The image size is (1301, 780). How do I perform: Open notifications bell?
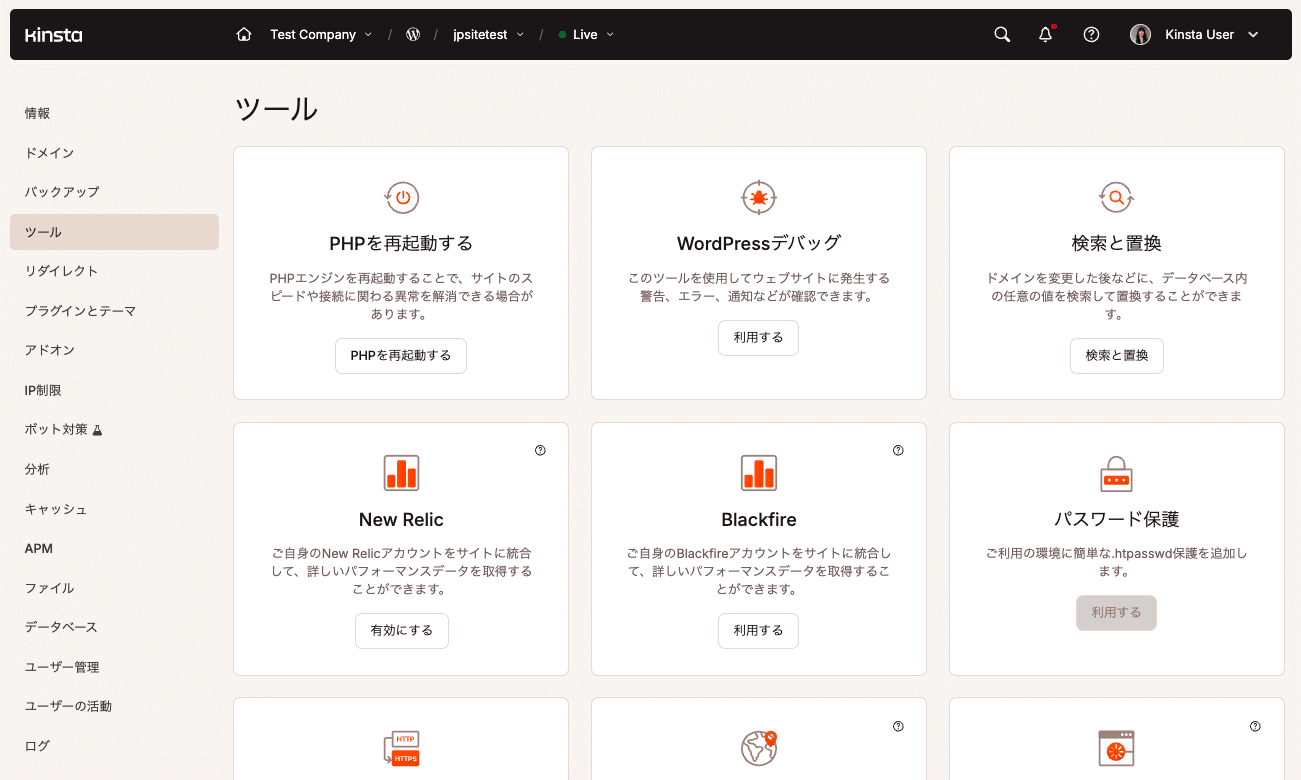[x=1046, y=35]
